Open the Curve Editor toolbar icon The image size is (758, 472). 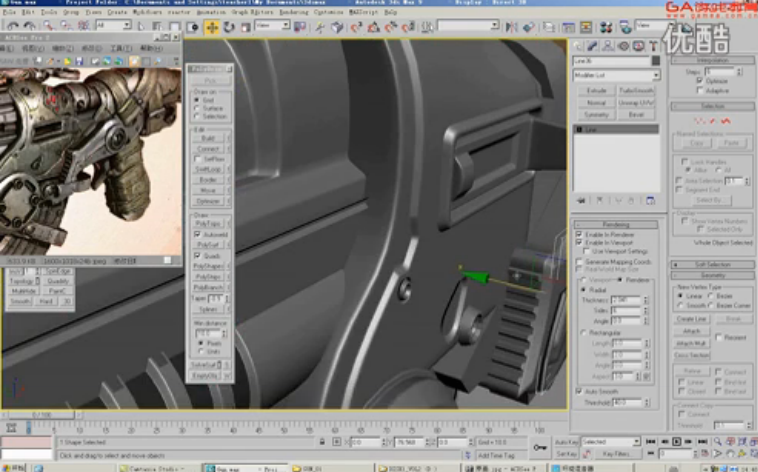point(568,27)
